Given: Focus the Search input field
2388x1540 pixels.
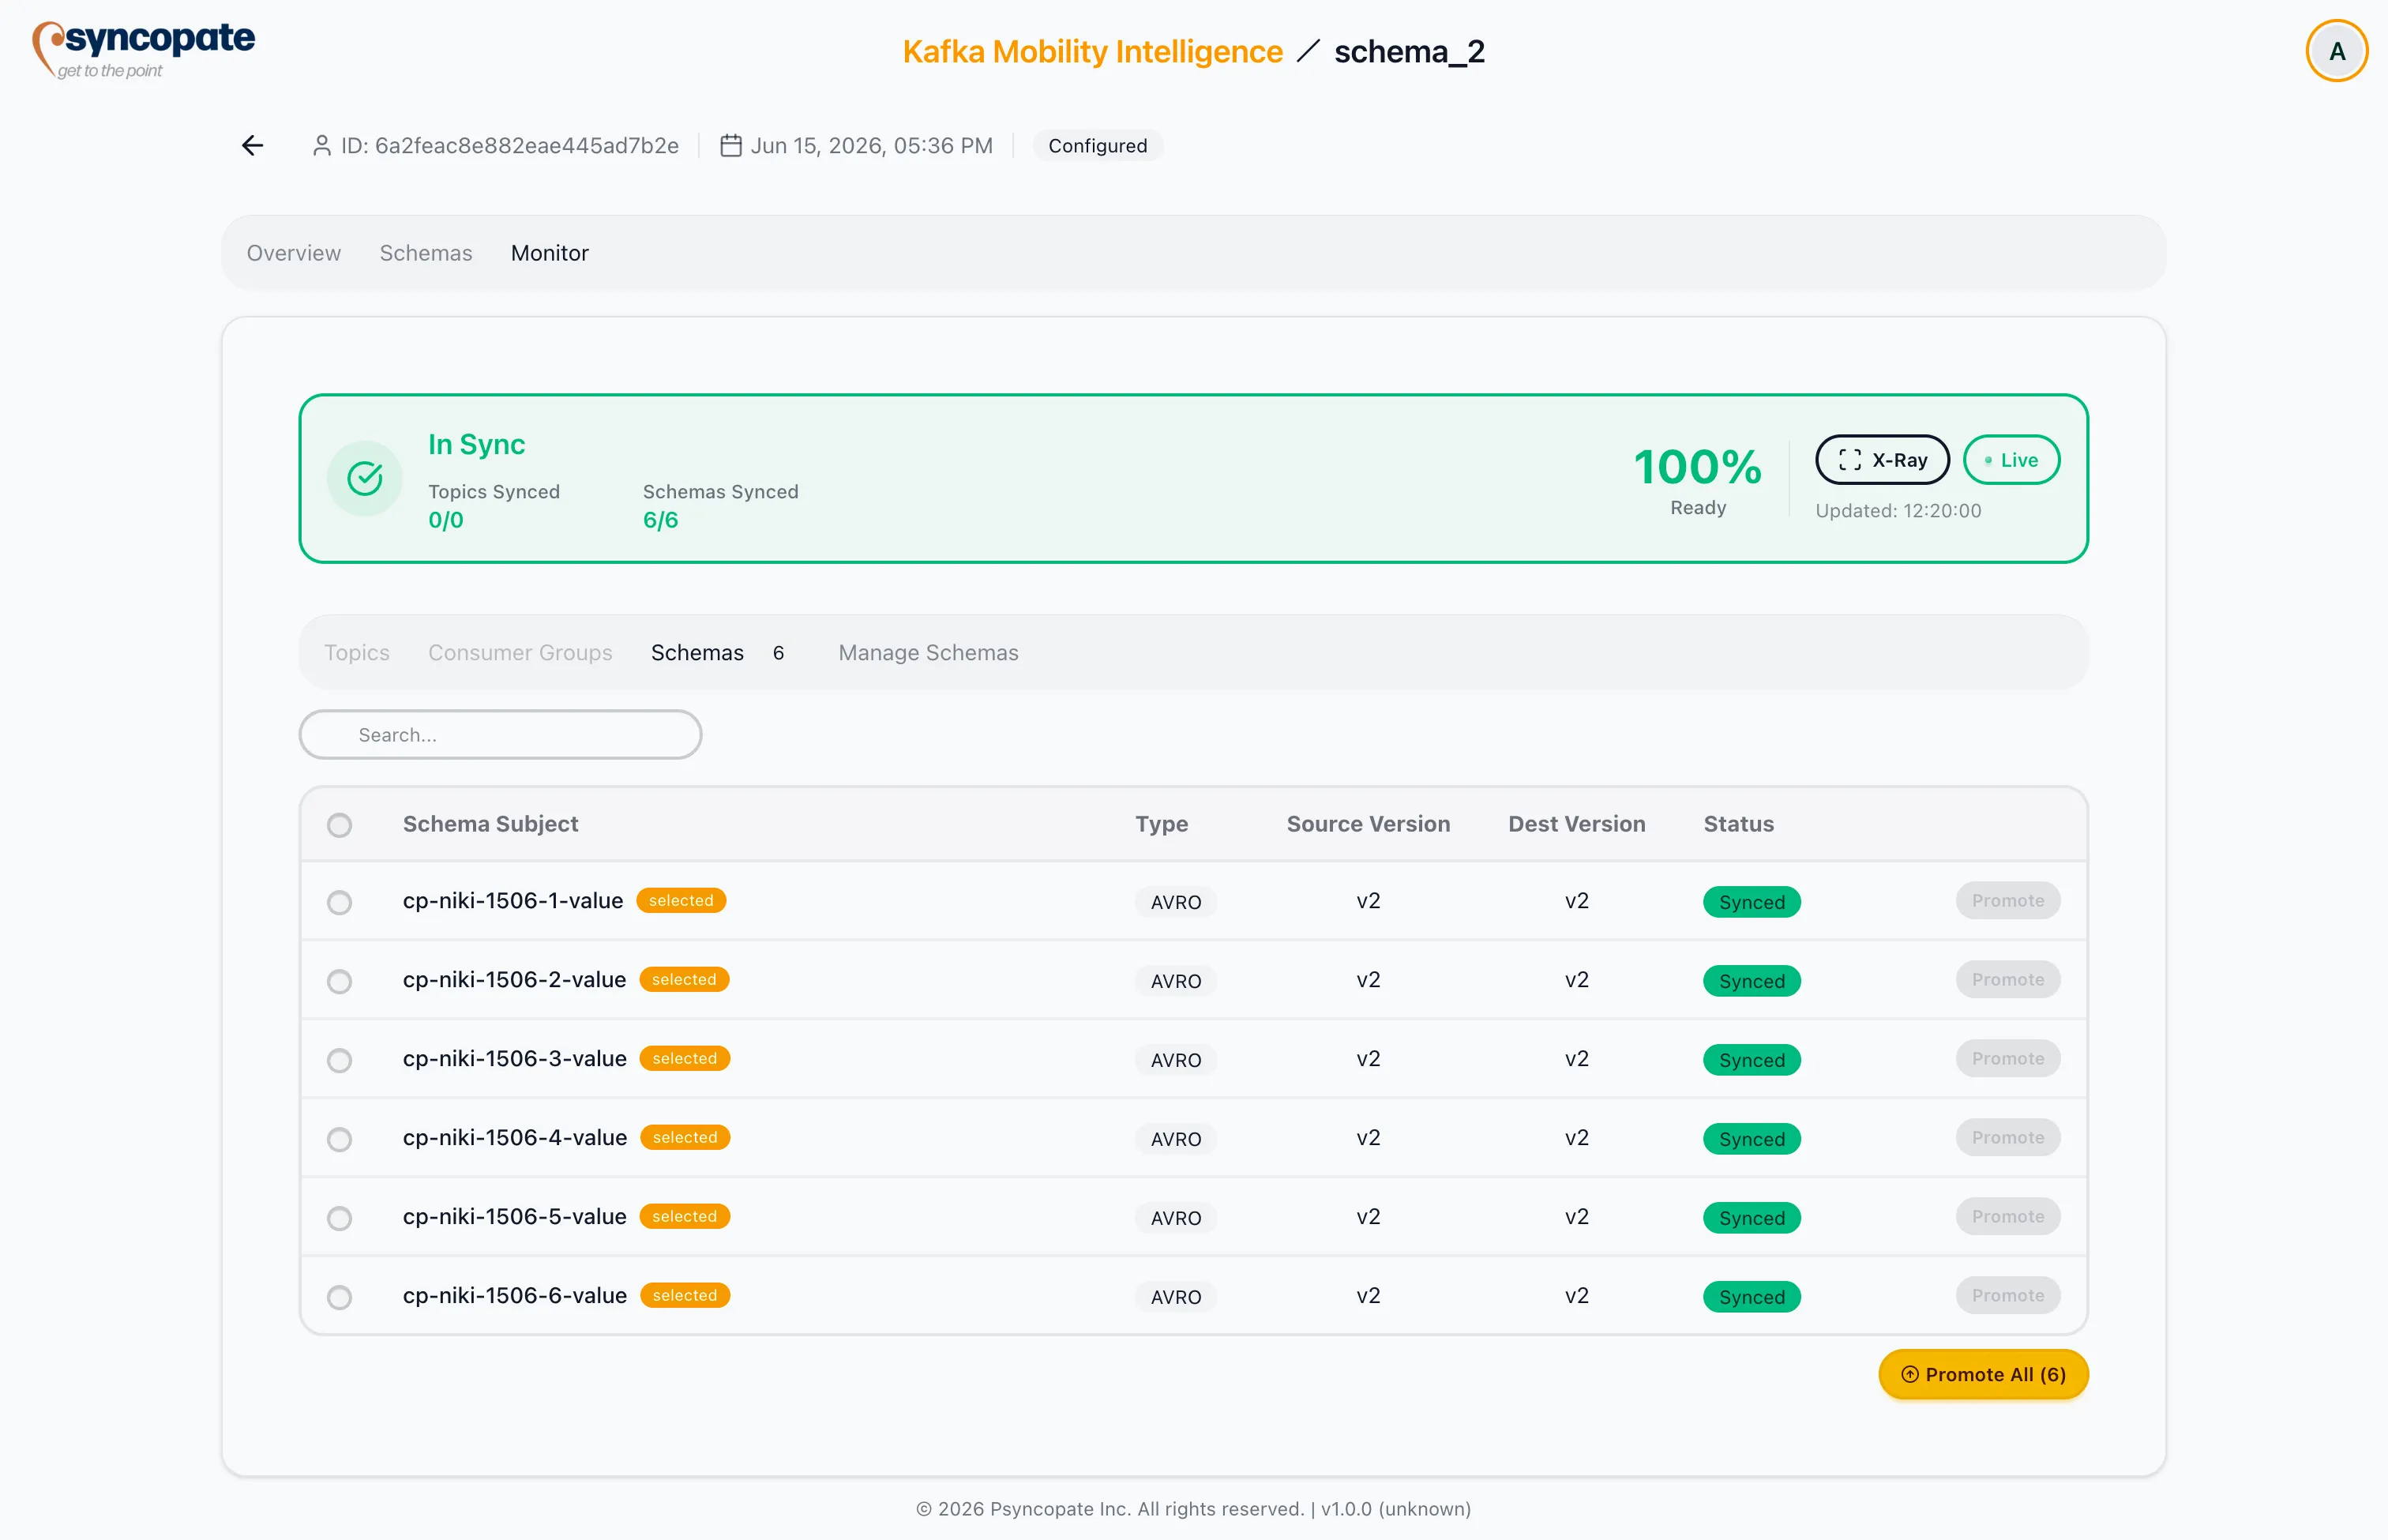Looking at the screenshot, I should pyautogui.click(x=500, y=735).
